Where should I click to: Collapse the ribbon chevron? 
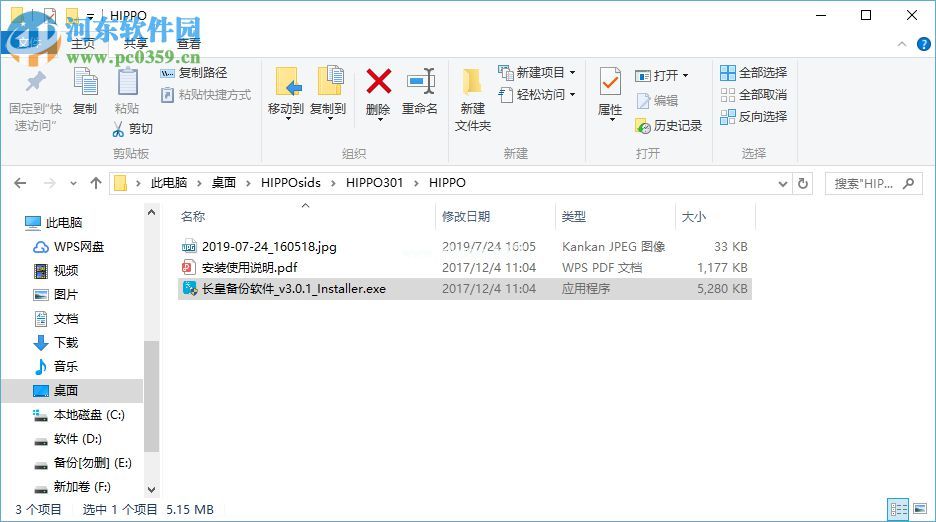coord(902,44)
